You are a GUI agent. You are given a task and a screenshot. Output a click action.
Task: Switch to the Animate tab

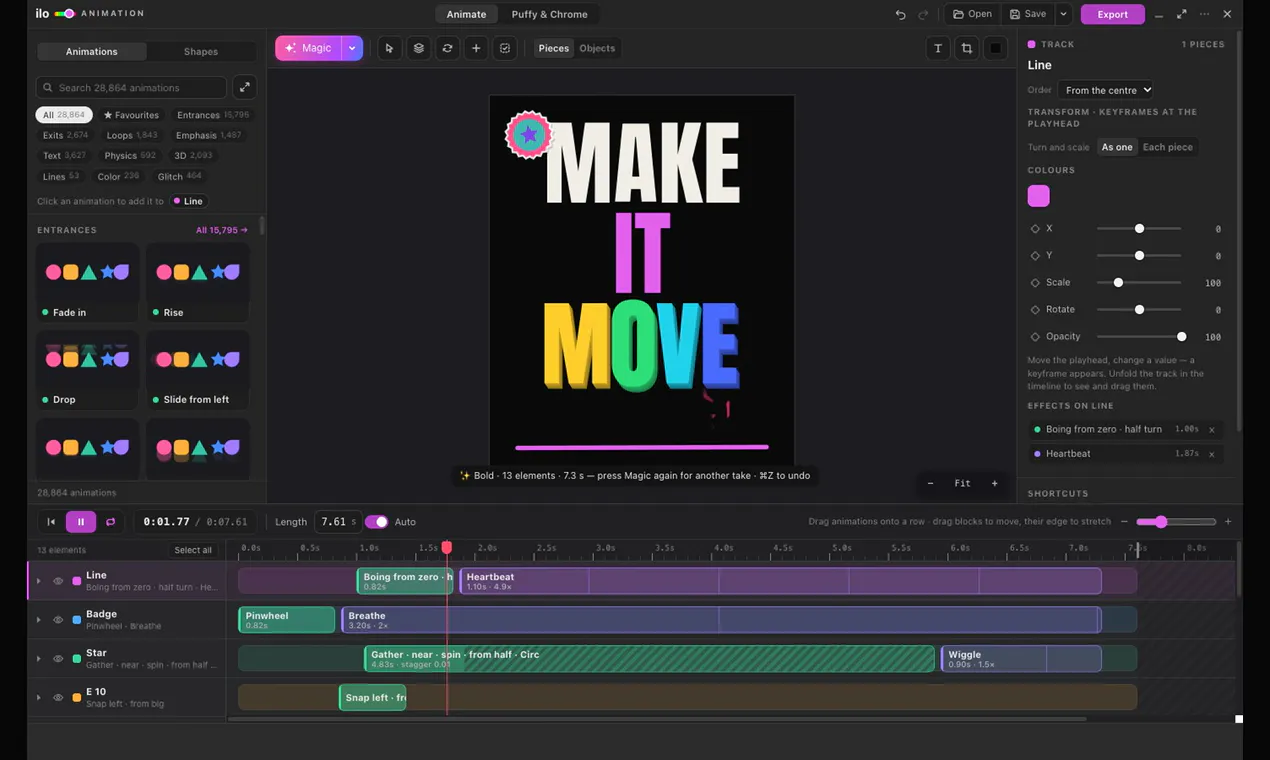pyautogui.click(x=466, y=14)
